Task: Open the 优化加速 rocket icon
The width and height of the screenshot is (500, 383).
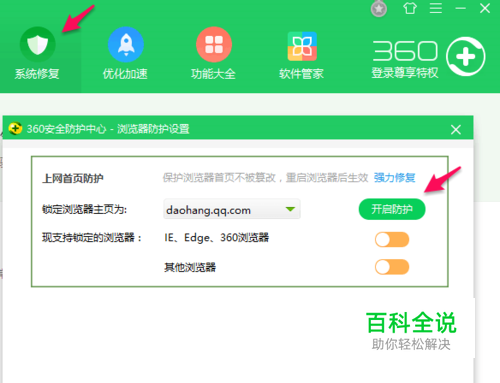Action: [126, 44]
